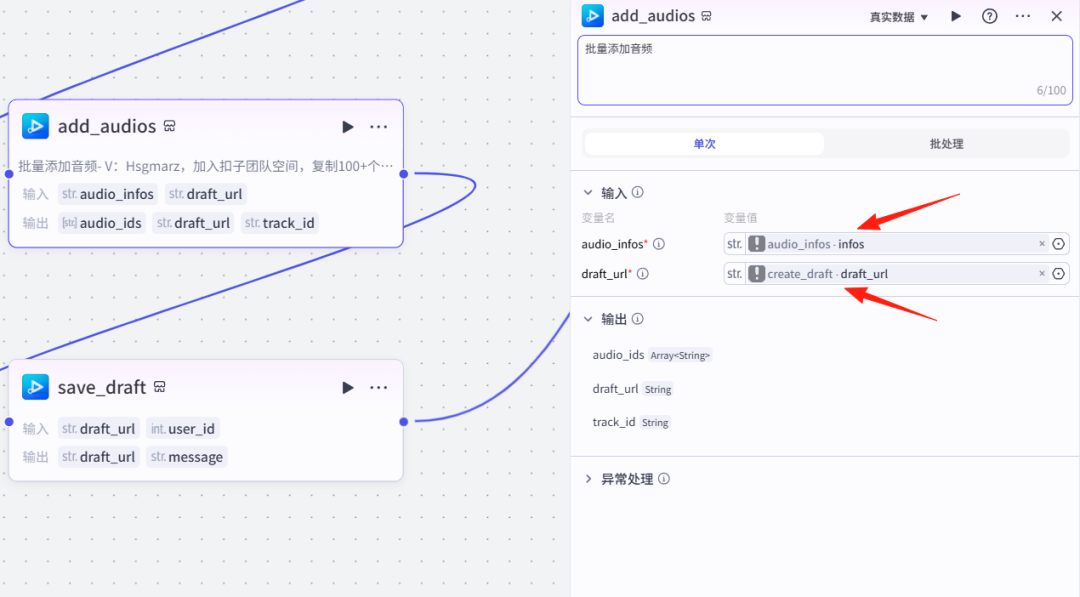The image size is (1080, 597).
Task: Click the str type badge on draft_url value
Action: coord(733,273)
